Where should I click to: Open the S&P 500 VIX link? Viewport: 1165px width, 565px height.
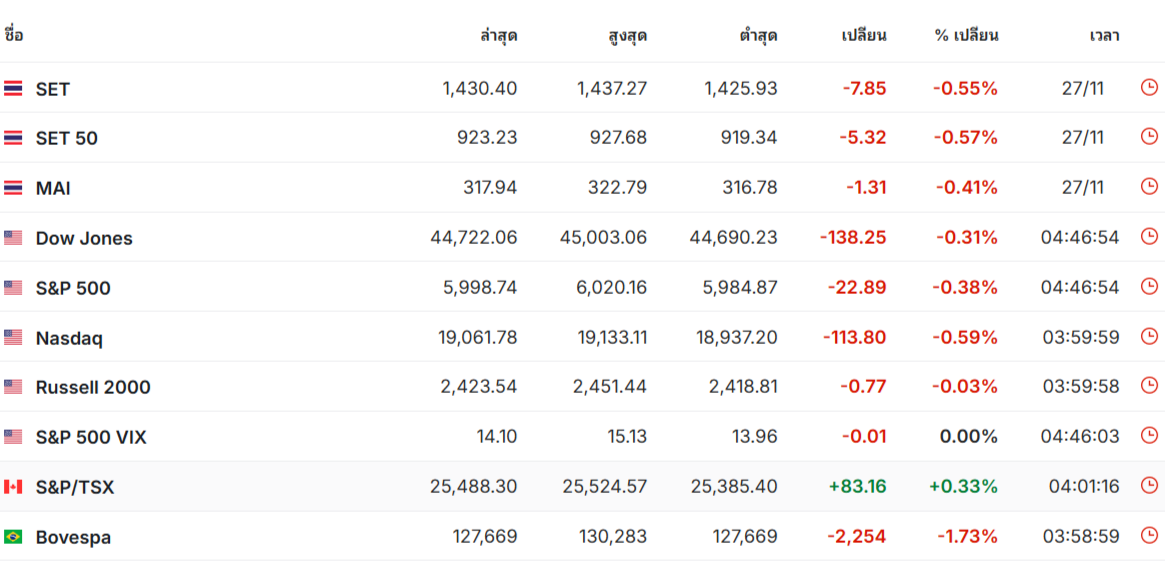click(91, 437)
